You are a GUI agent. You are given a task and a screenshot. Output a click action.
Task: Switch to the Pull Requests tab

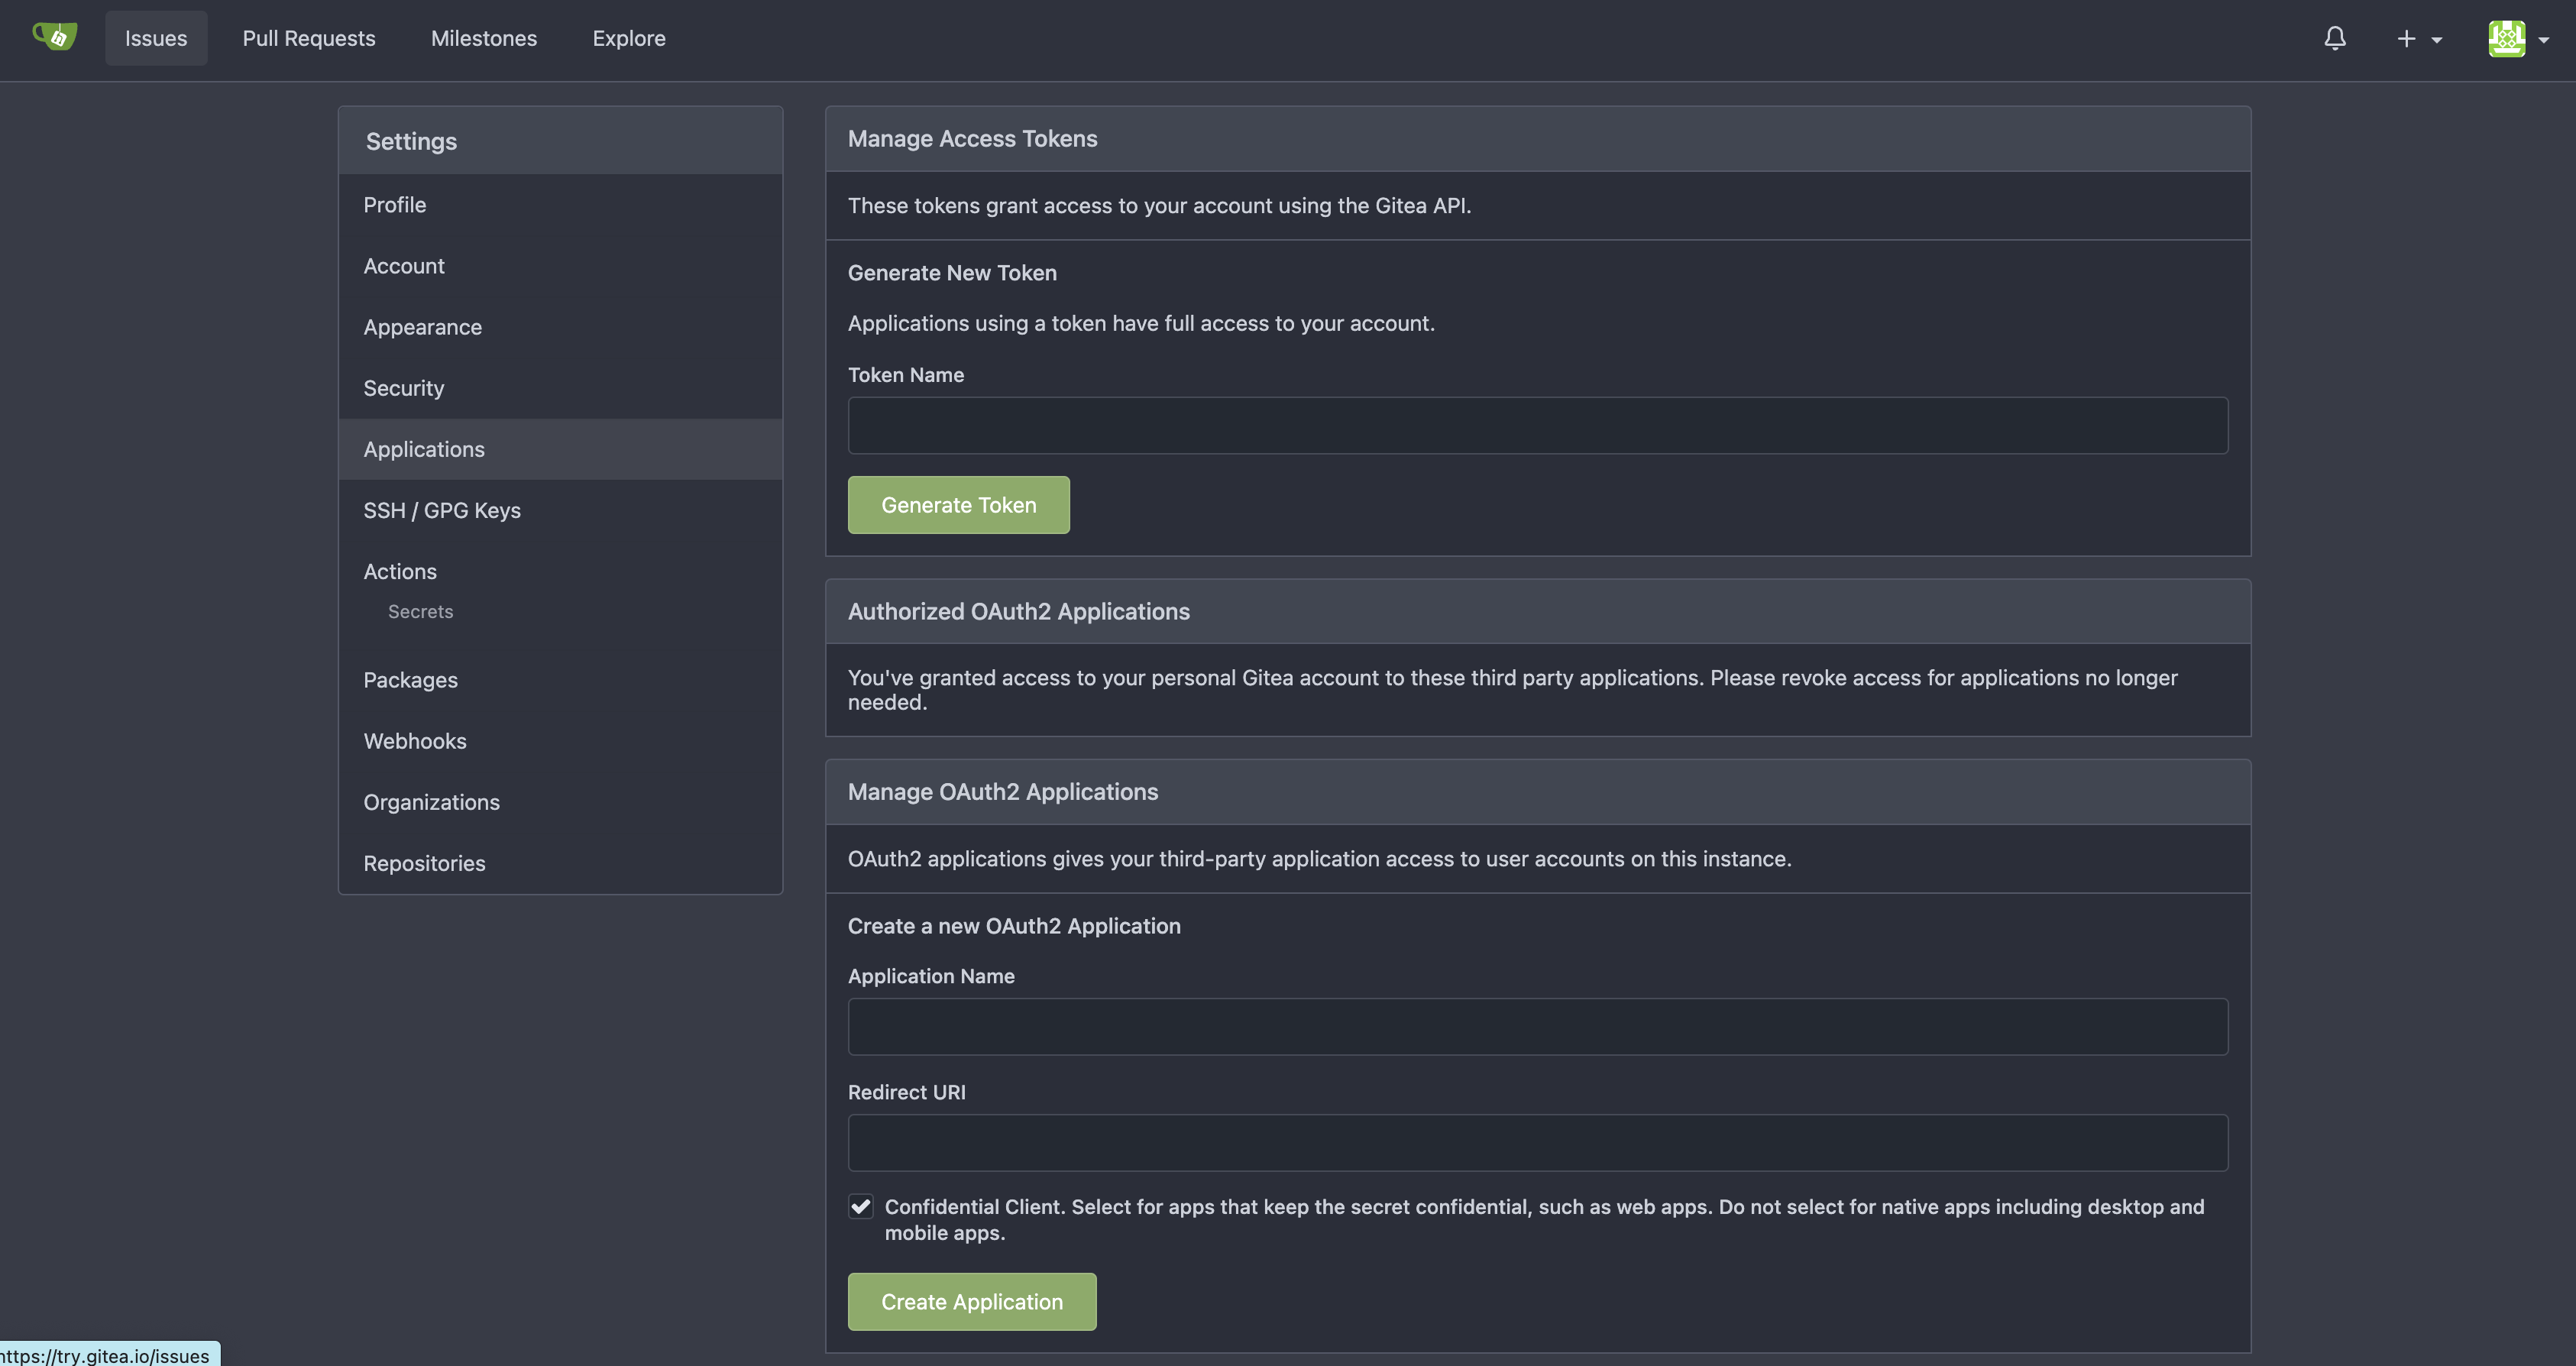pos(309,38)
